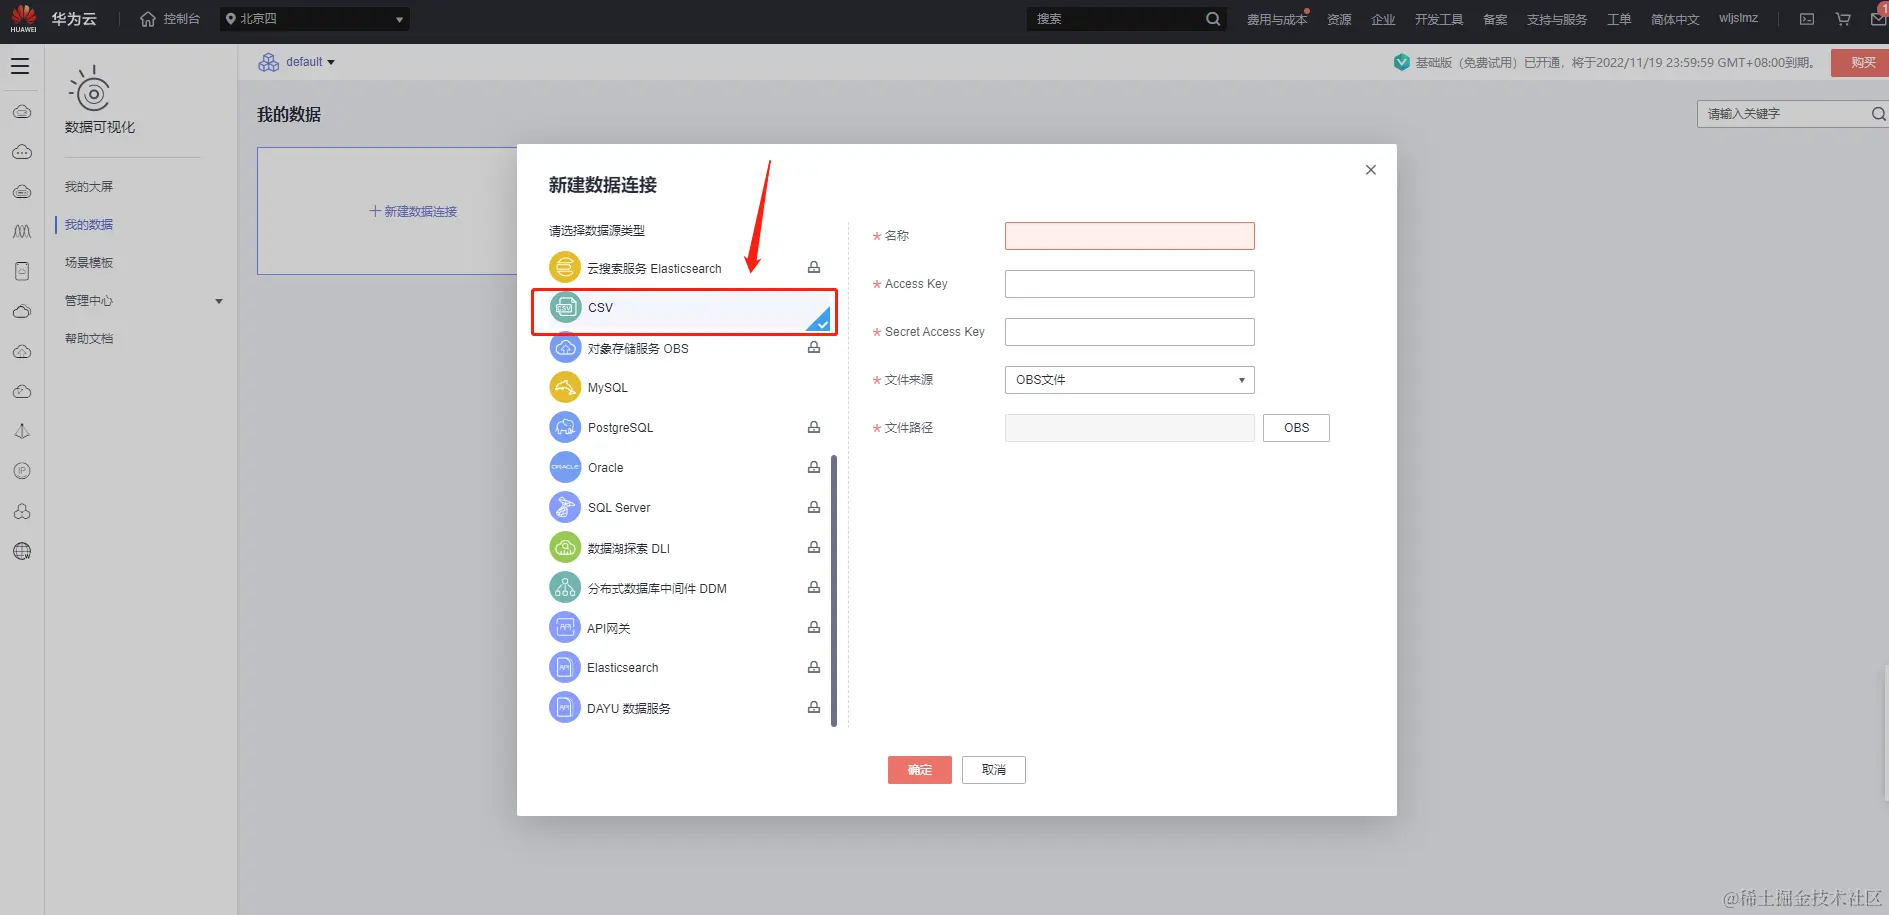This screenshot has width=1889, height=915.
Task: Click the lock icon beside PostgreSQL
Action: [814, 427]
